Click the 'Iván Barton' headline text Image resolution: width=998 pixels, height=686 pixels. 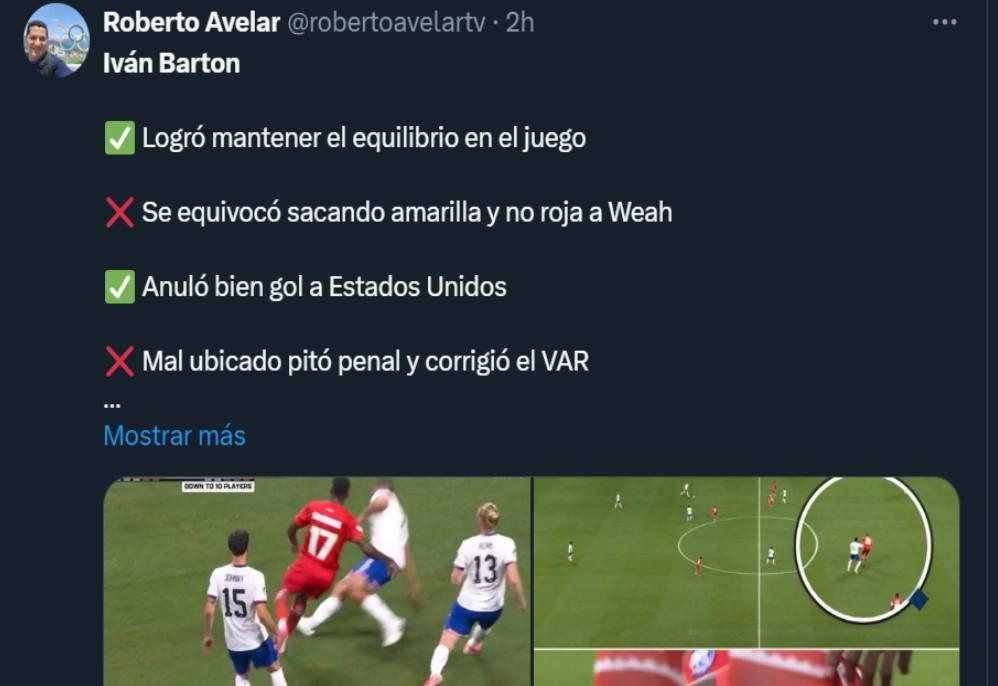(172, 64)
